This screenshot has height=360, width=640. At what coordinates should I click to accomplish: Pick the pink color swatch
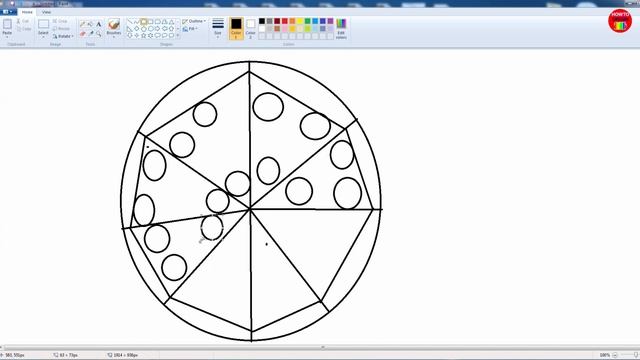click(285, 29)
